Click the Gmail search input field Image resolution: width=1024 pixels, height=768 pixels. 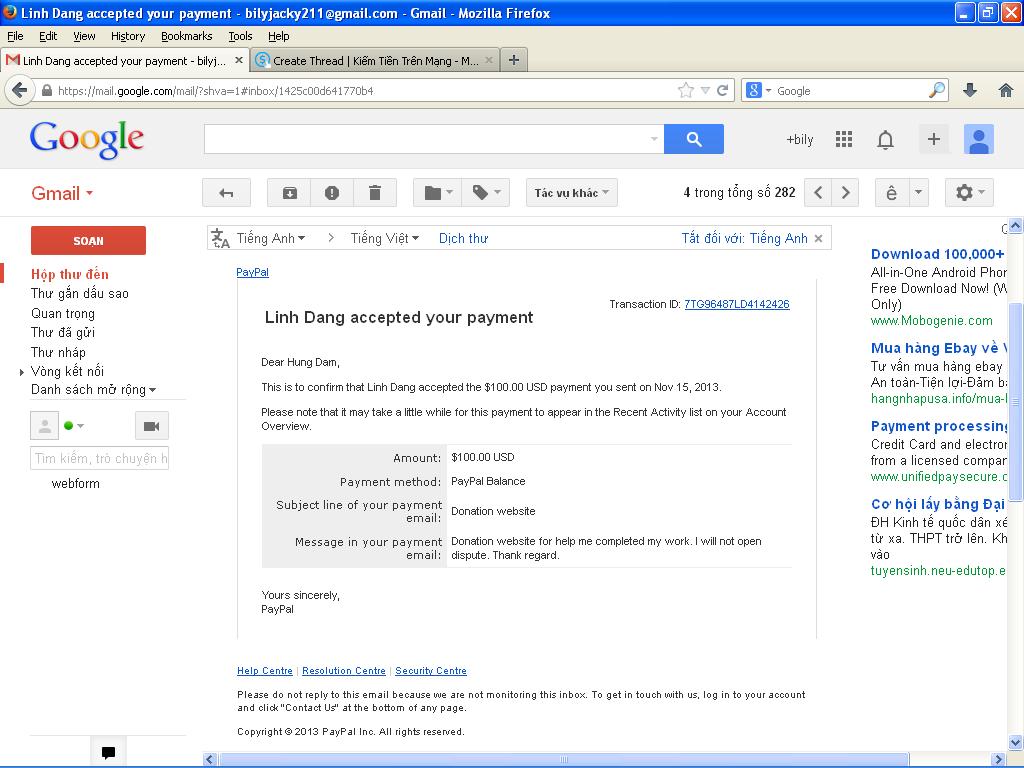pos(434,139)
